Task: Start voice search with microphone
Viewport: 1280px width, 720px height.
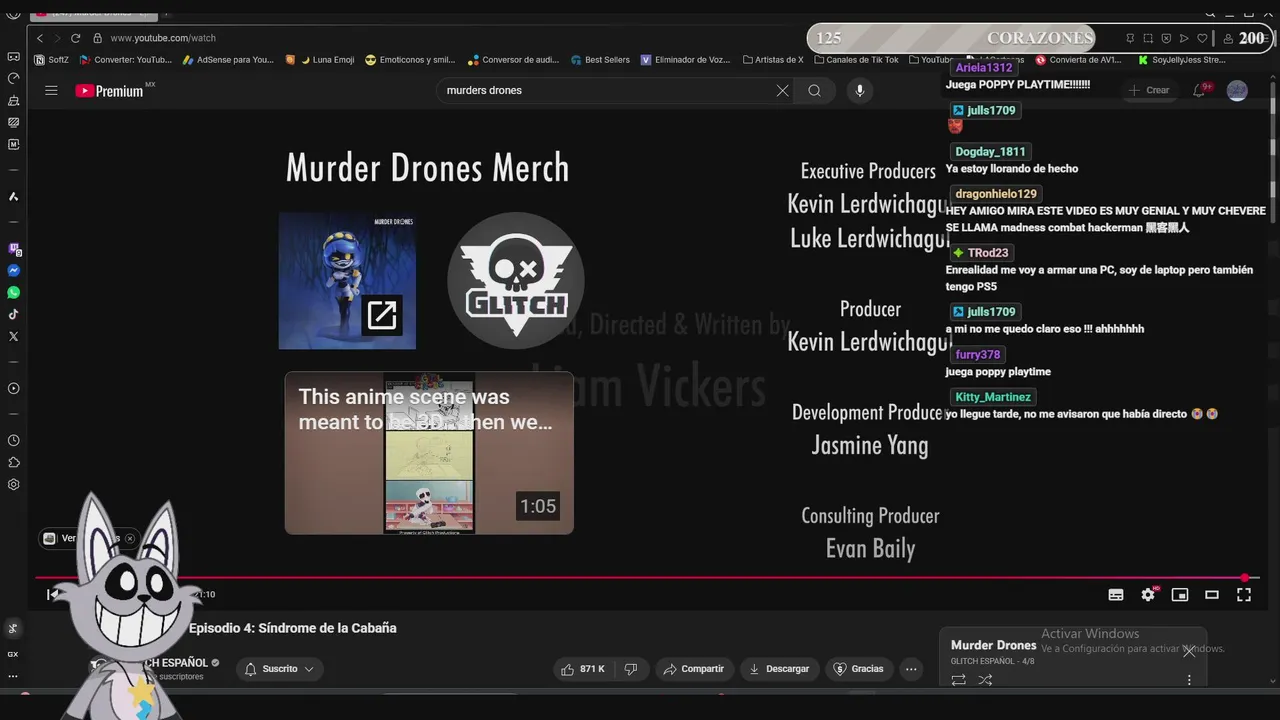Action: click(x=859, y=91)
